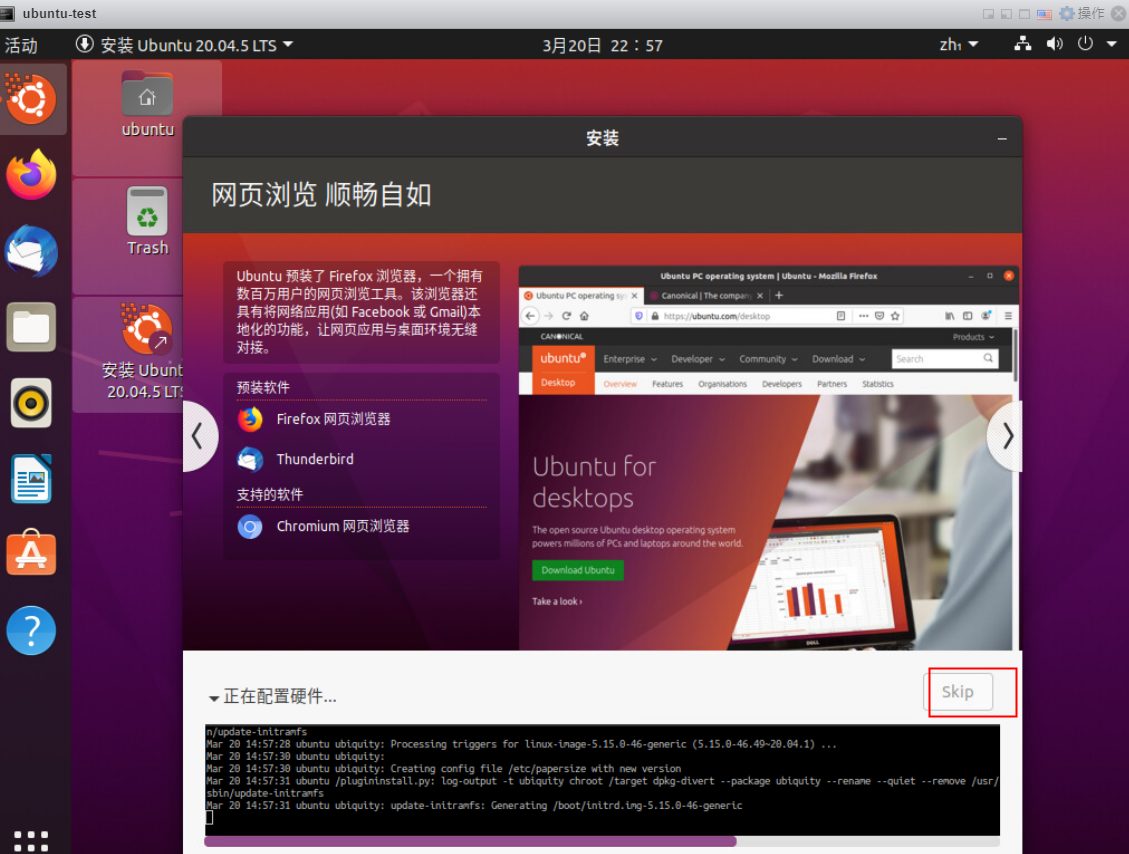The height and width of the screenshot is (854, 1129).
Task: Open the system menu arrow top right
Action: [1112, 44]
